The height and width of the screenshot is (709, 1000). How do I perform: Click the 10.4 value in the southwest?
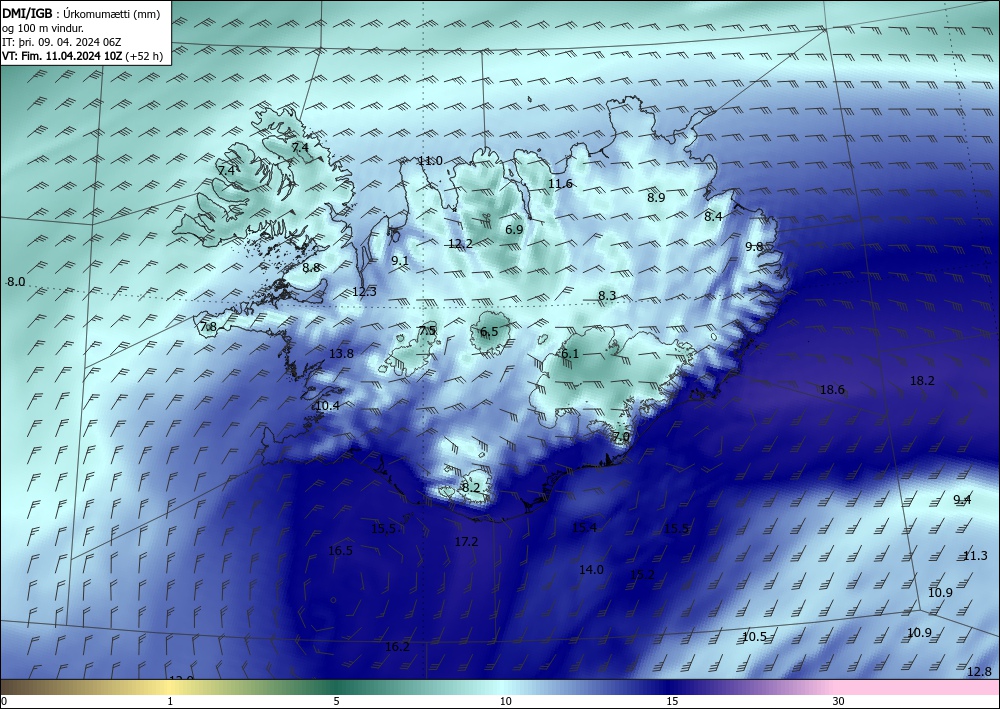coord(327,406)
